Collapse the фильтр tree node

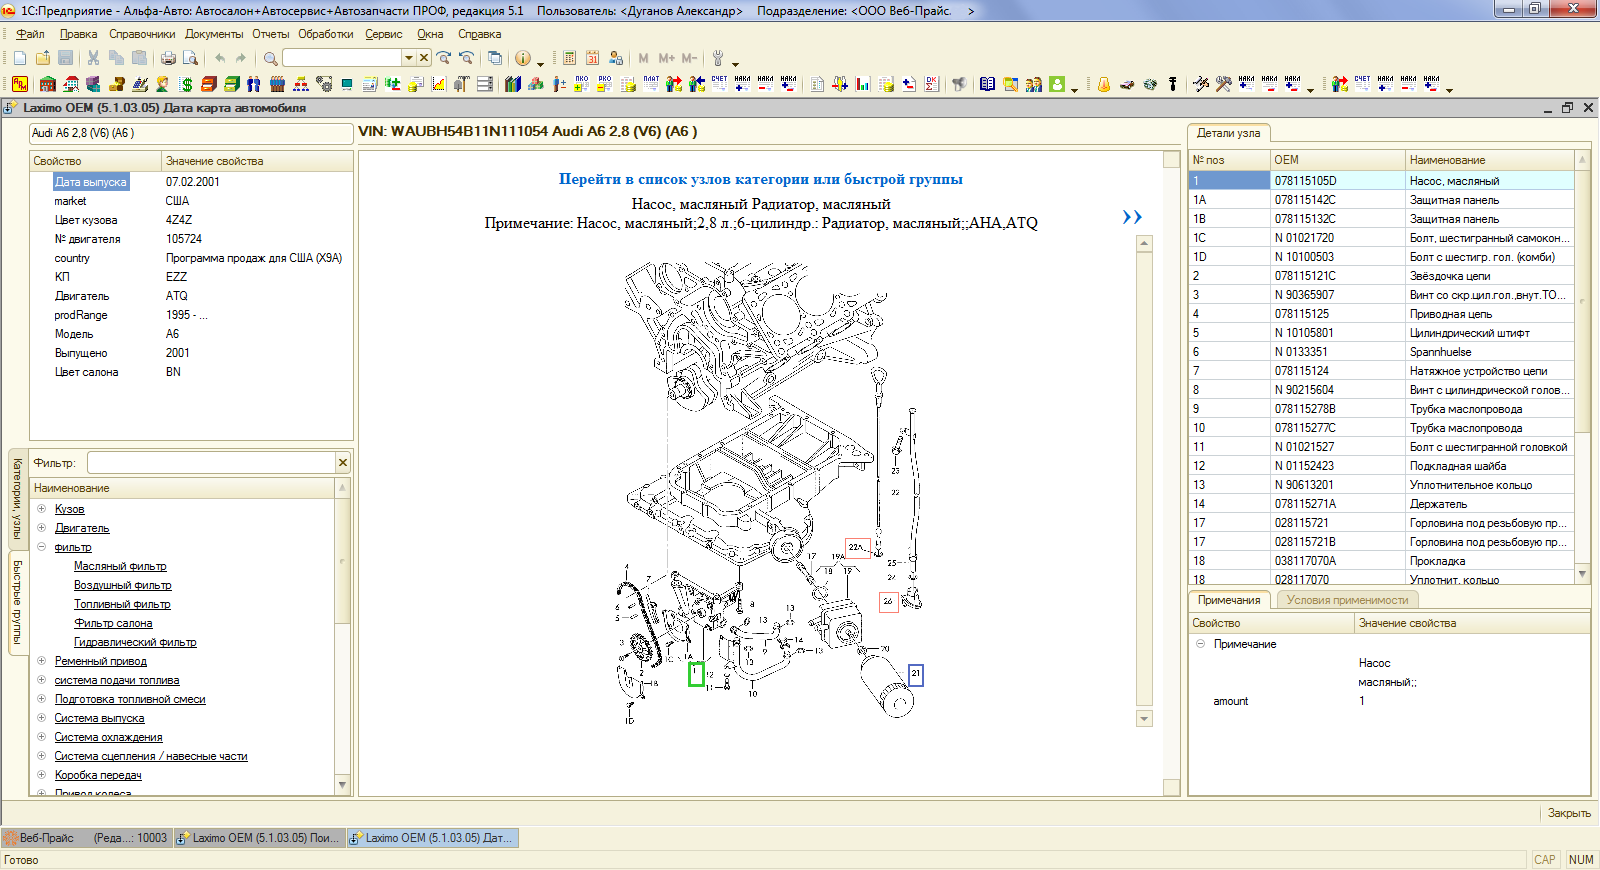(x=42, y=547)
